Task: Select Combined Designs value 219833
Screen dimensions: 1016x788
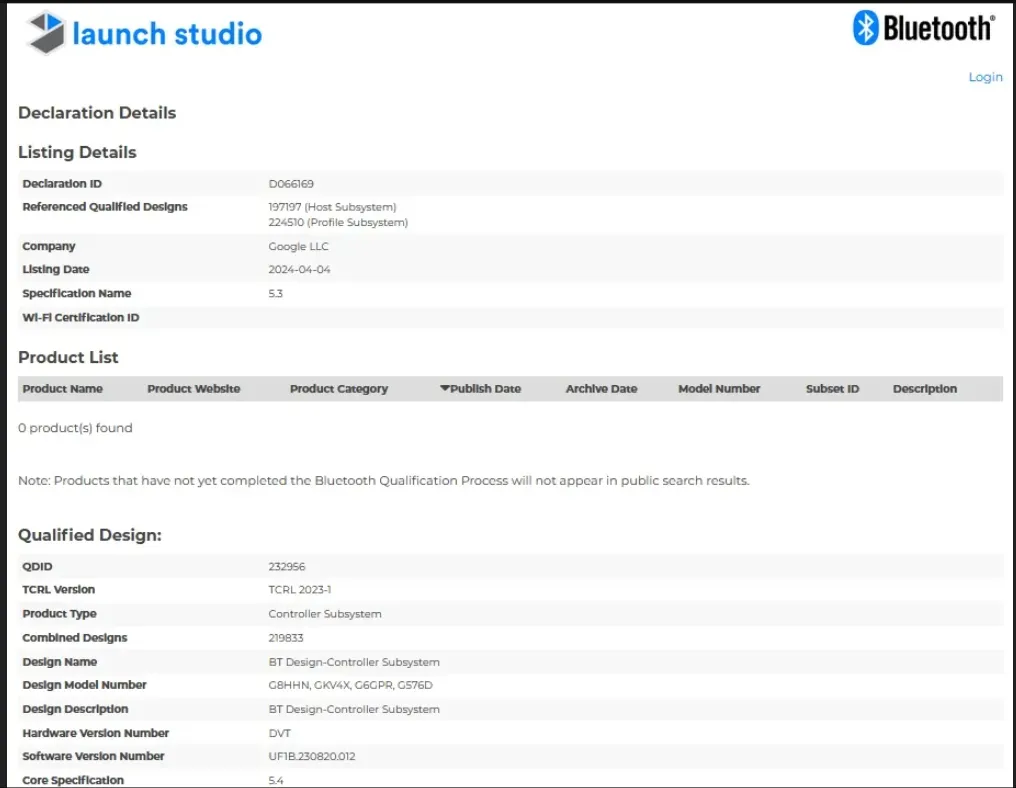Action: pyautogui.click(x=286, y=638)
